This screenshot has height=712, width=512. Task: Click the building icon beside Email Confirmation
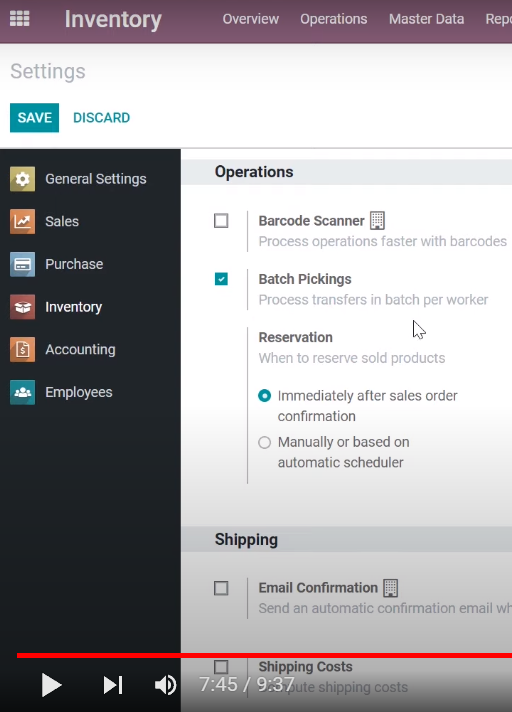390,588
